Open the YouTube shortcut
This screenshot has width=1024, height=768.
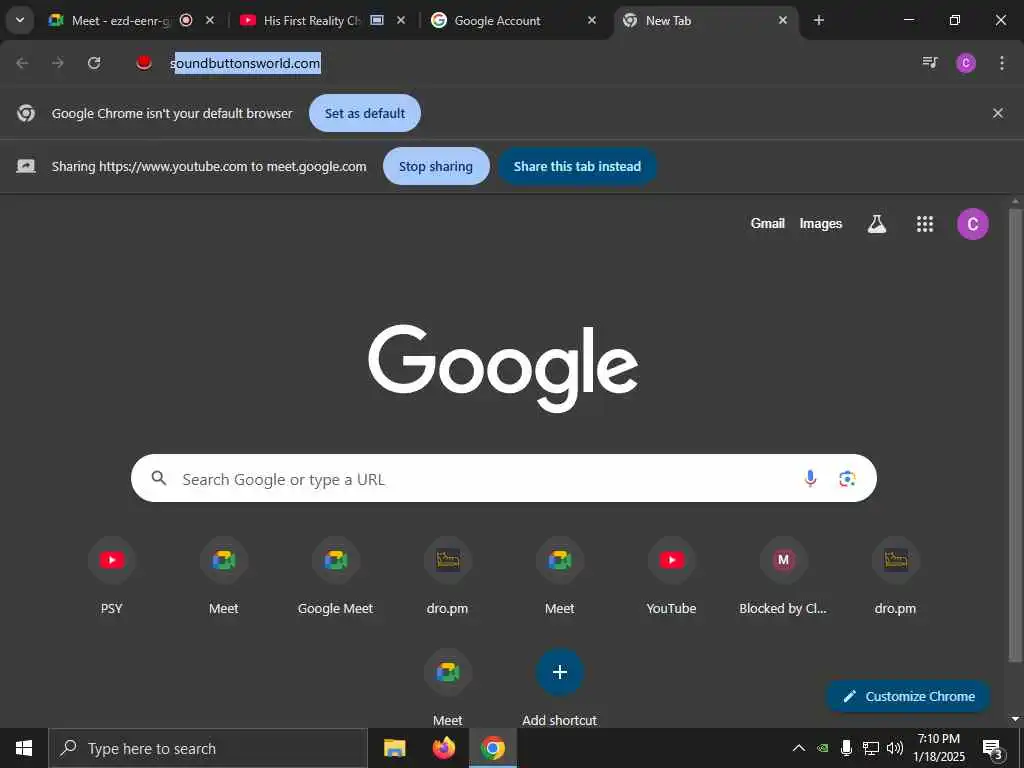point(671,577)
